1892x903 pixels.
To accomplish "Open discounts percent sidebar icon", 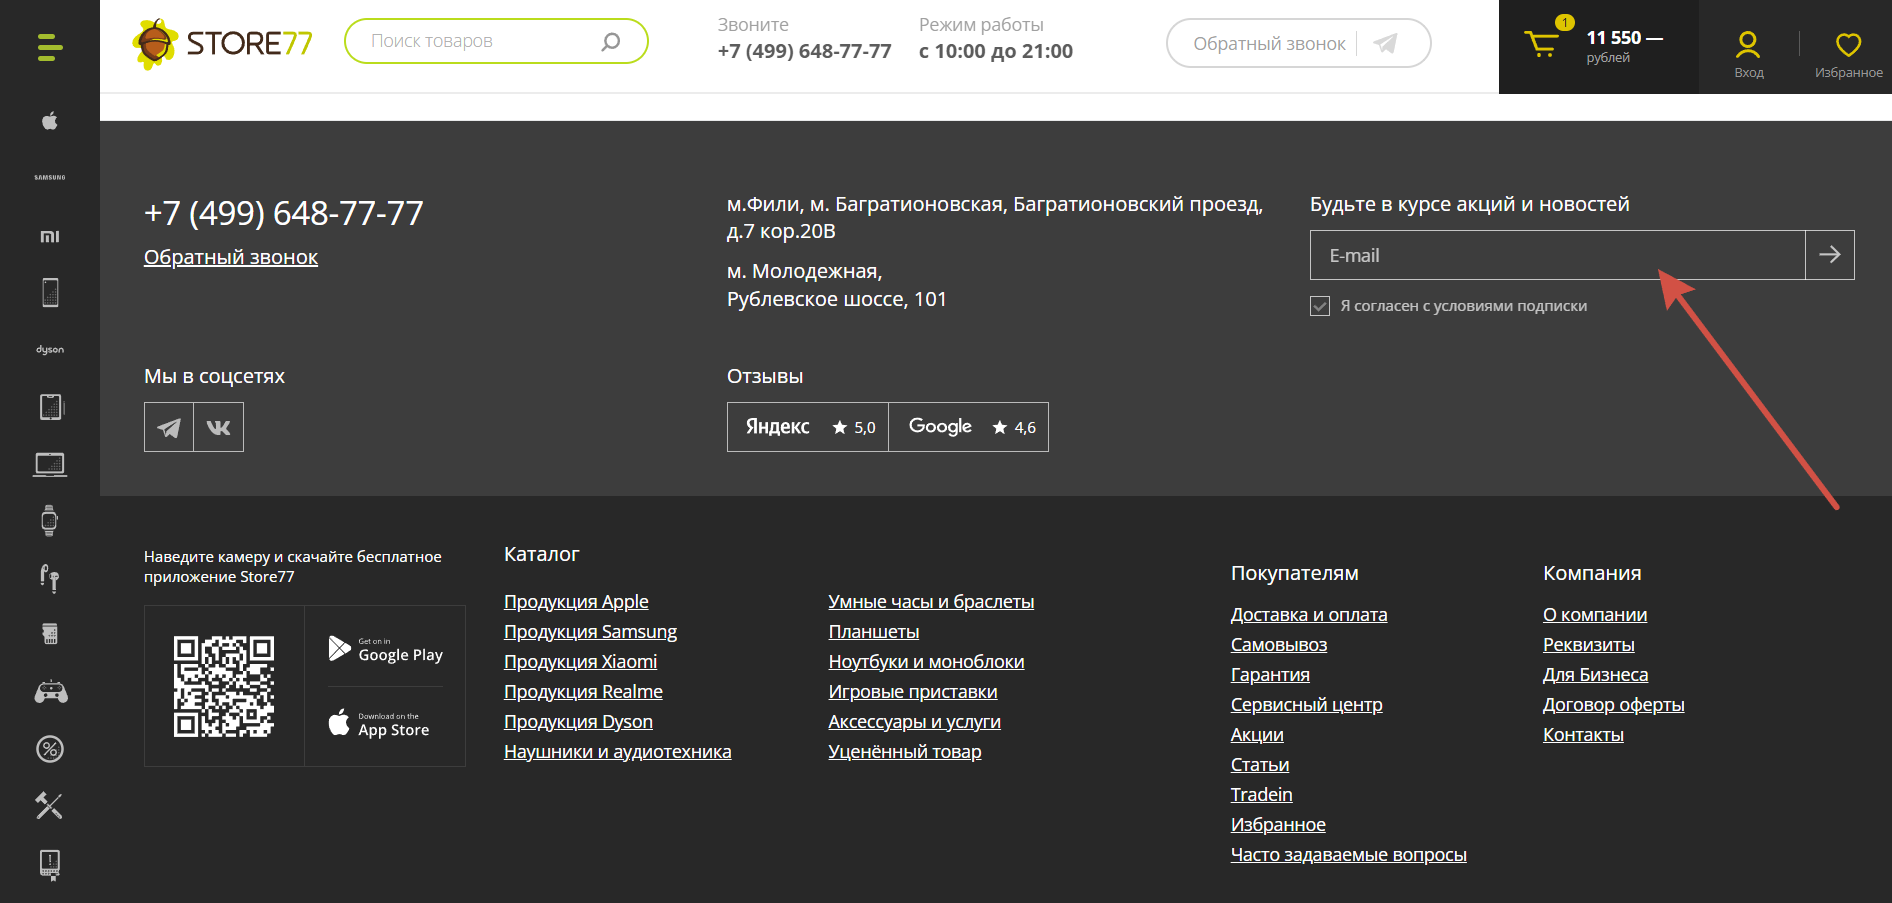I will click(x=50, y=749).
